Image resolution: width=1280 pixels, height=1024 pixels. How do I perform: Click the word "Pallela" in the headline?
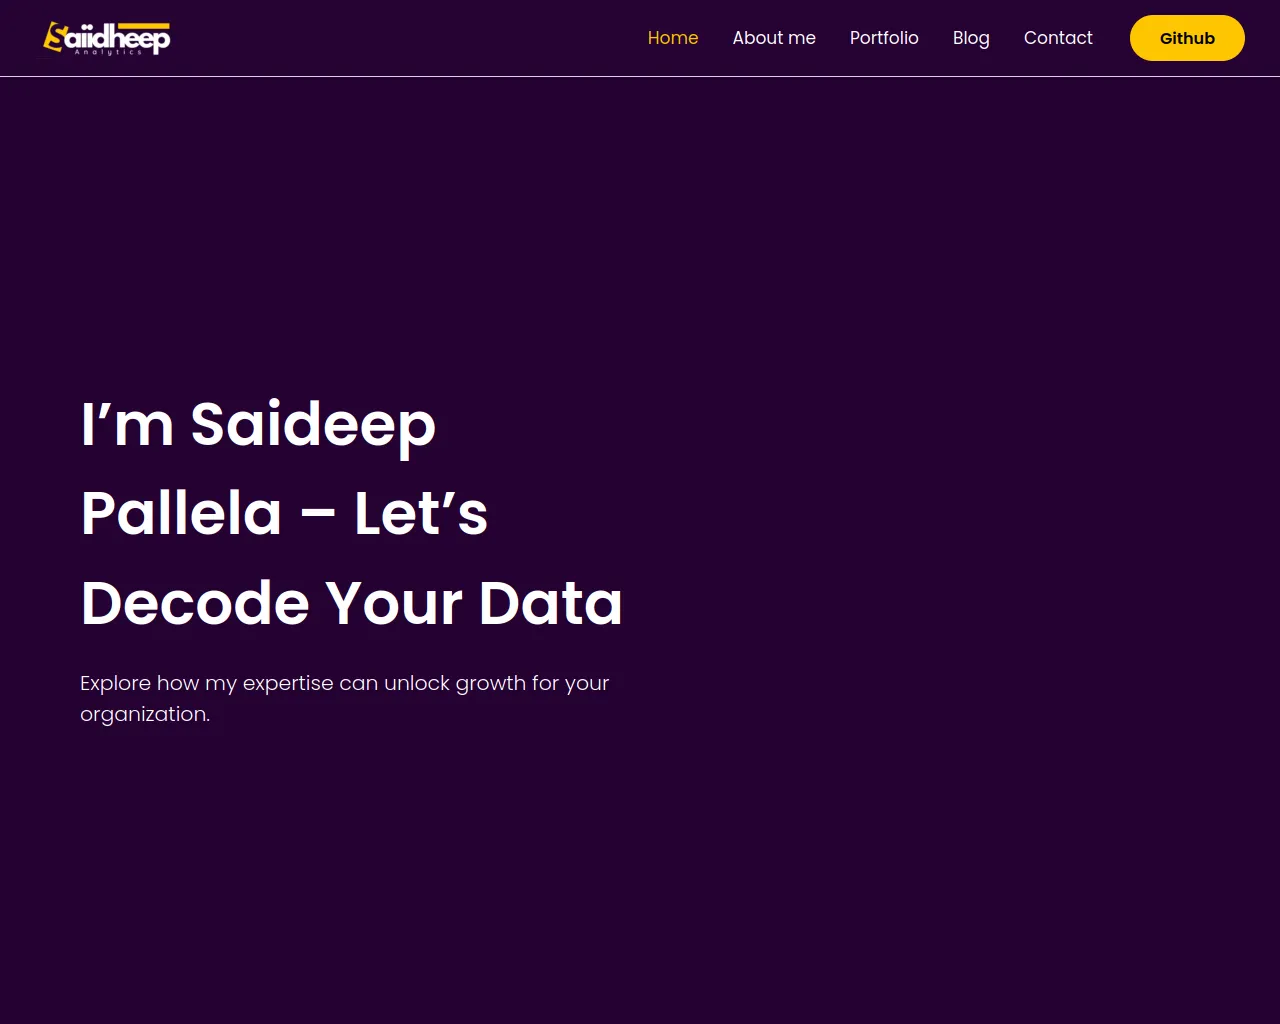(181, 514)
